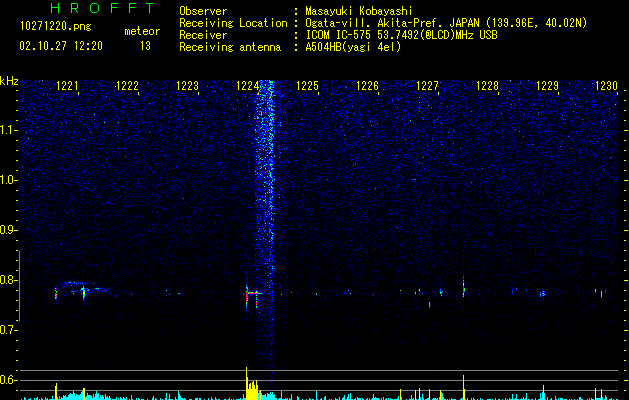Click the 0.9 kHz frequency label

tap(8, 230)
